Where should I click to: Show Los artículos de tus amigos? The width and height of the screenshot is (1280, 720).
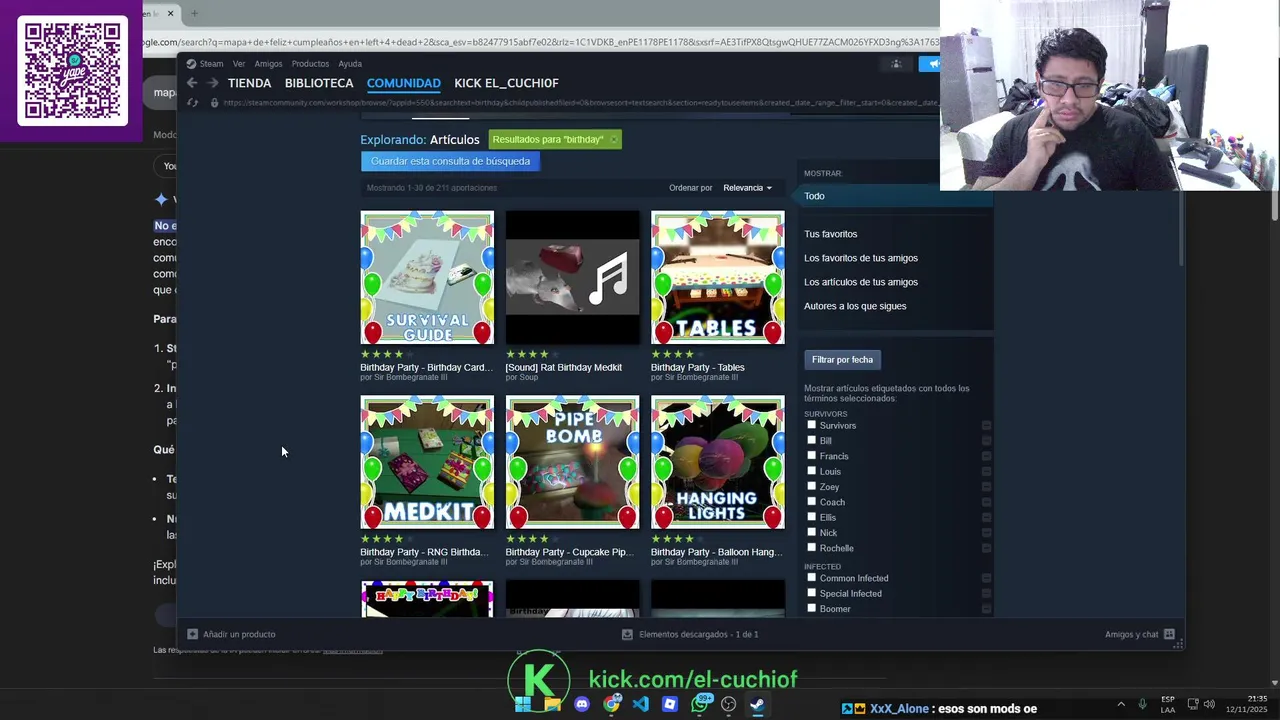tap(860, 282)
